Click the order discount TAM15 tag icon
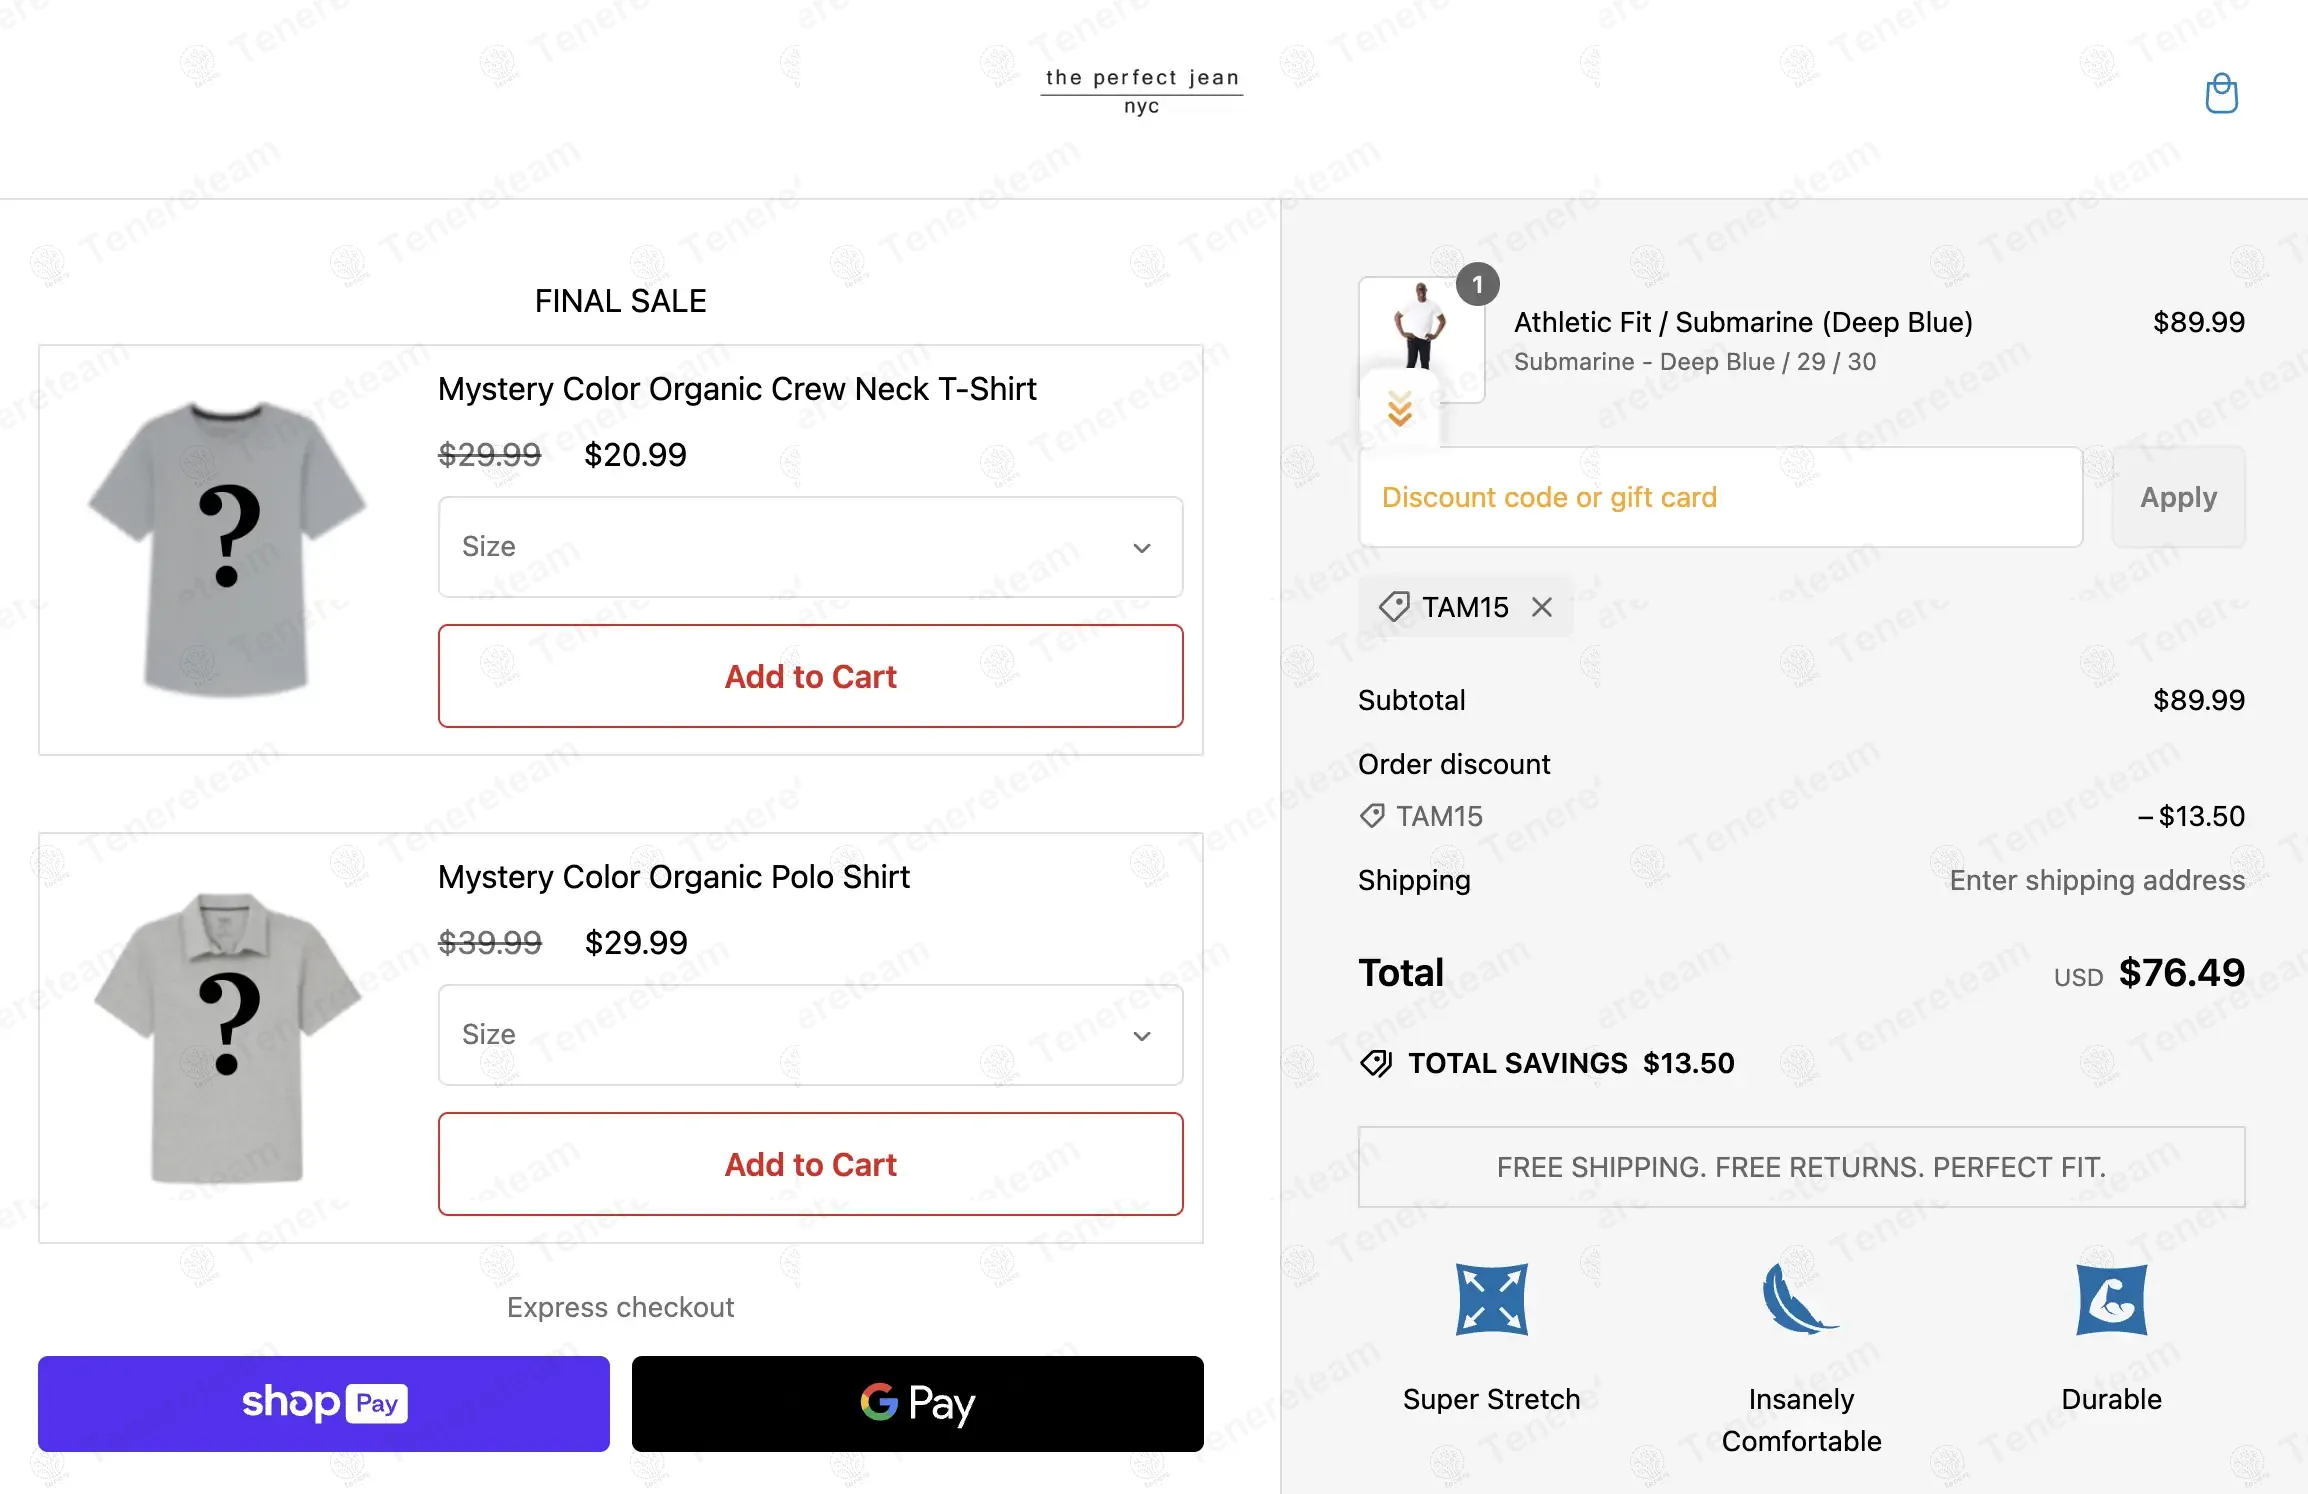 pos(1372,816)
